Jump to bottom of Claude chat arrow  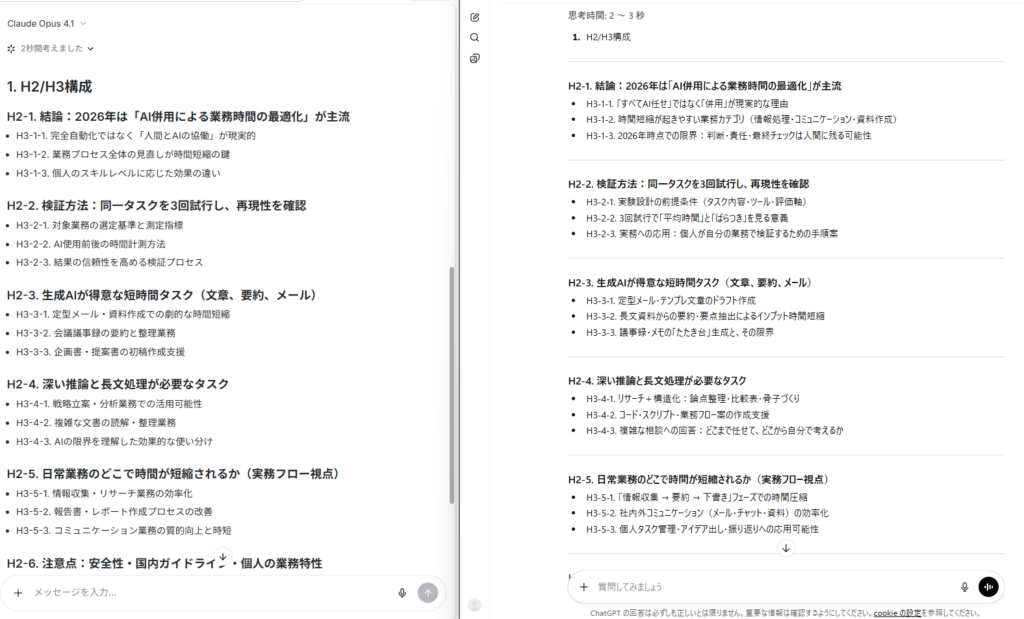point(223,557)
